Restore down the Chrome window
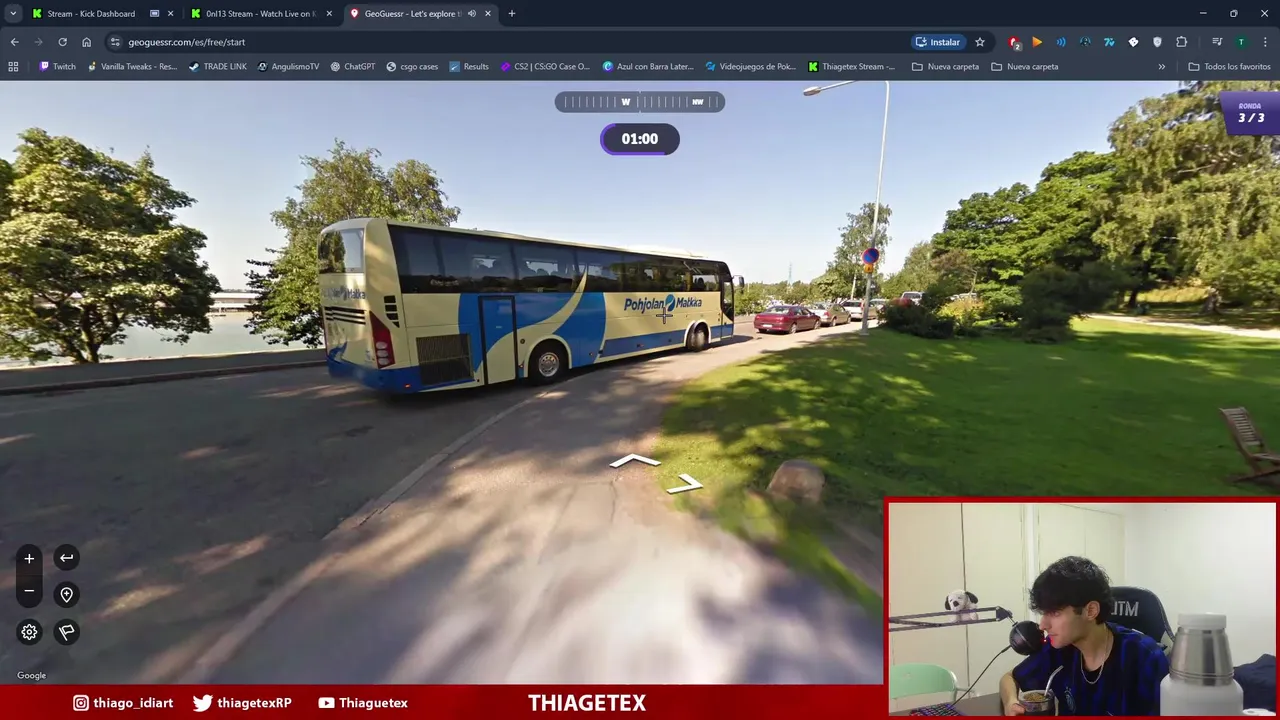 point(1233,13)
